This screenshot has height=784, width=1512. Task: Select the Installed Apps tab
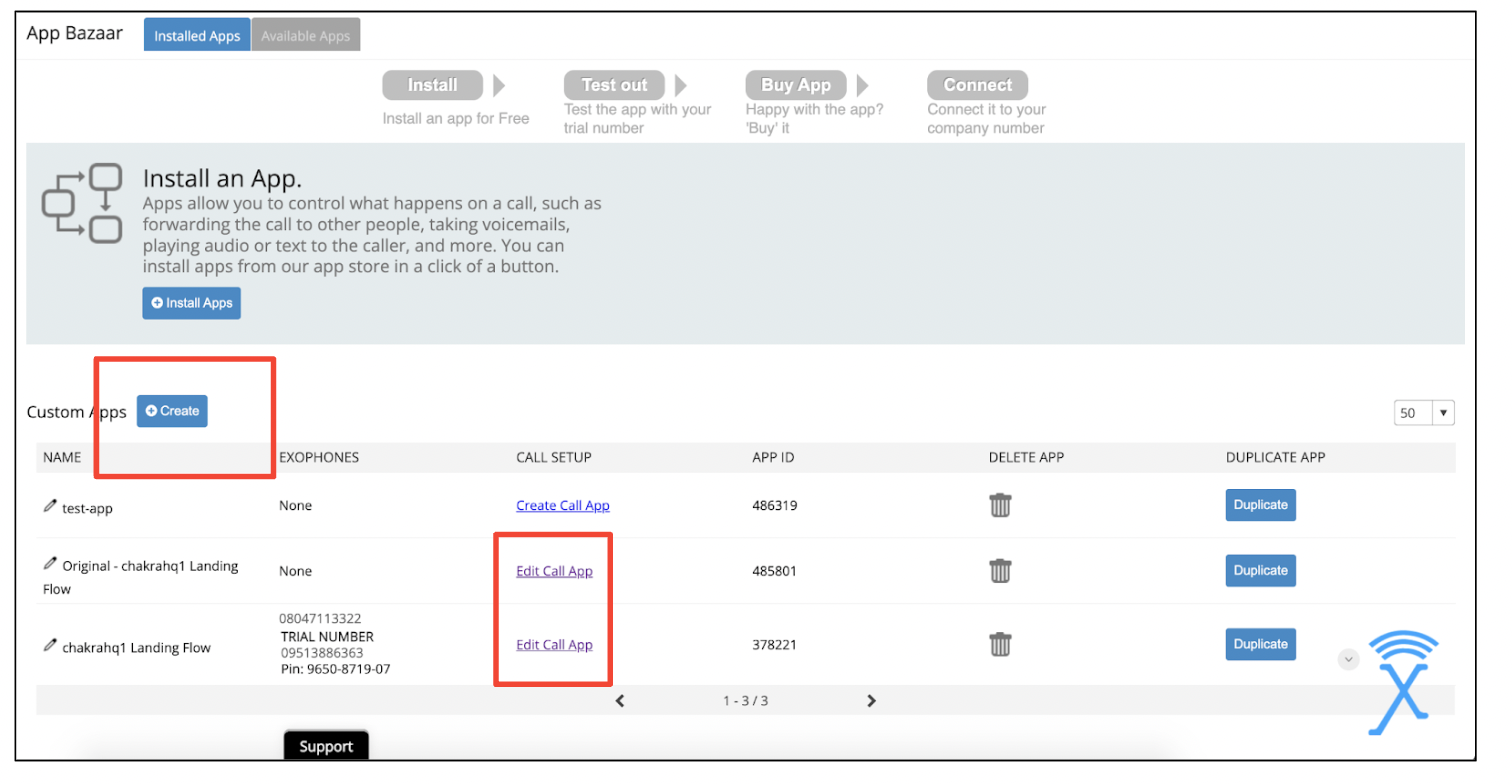[196, 34]
